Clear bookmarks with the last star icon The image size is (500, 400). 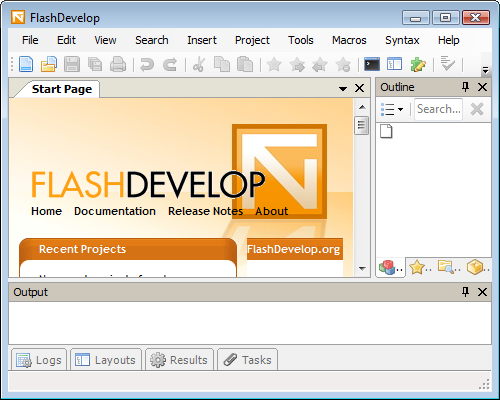tap(343, 64)
